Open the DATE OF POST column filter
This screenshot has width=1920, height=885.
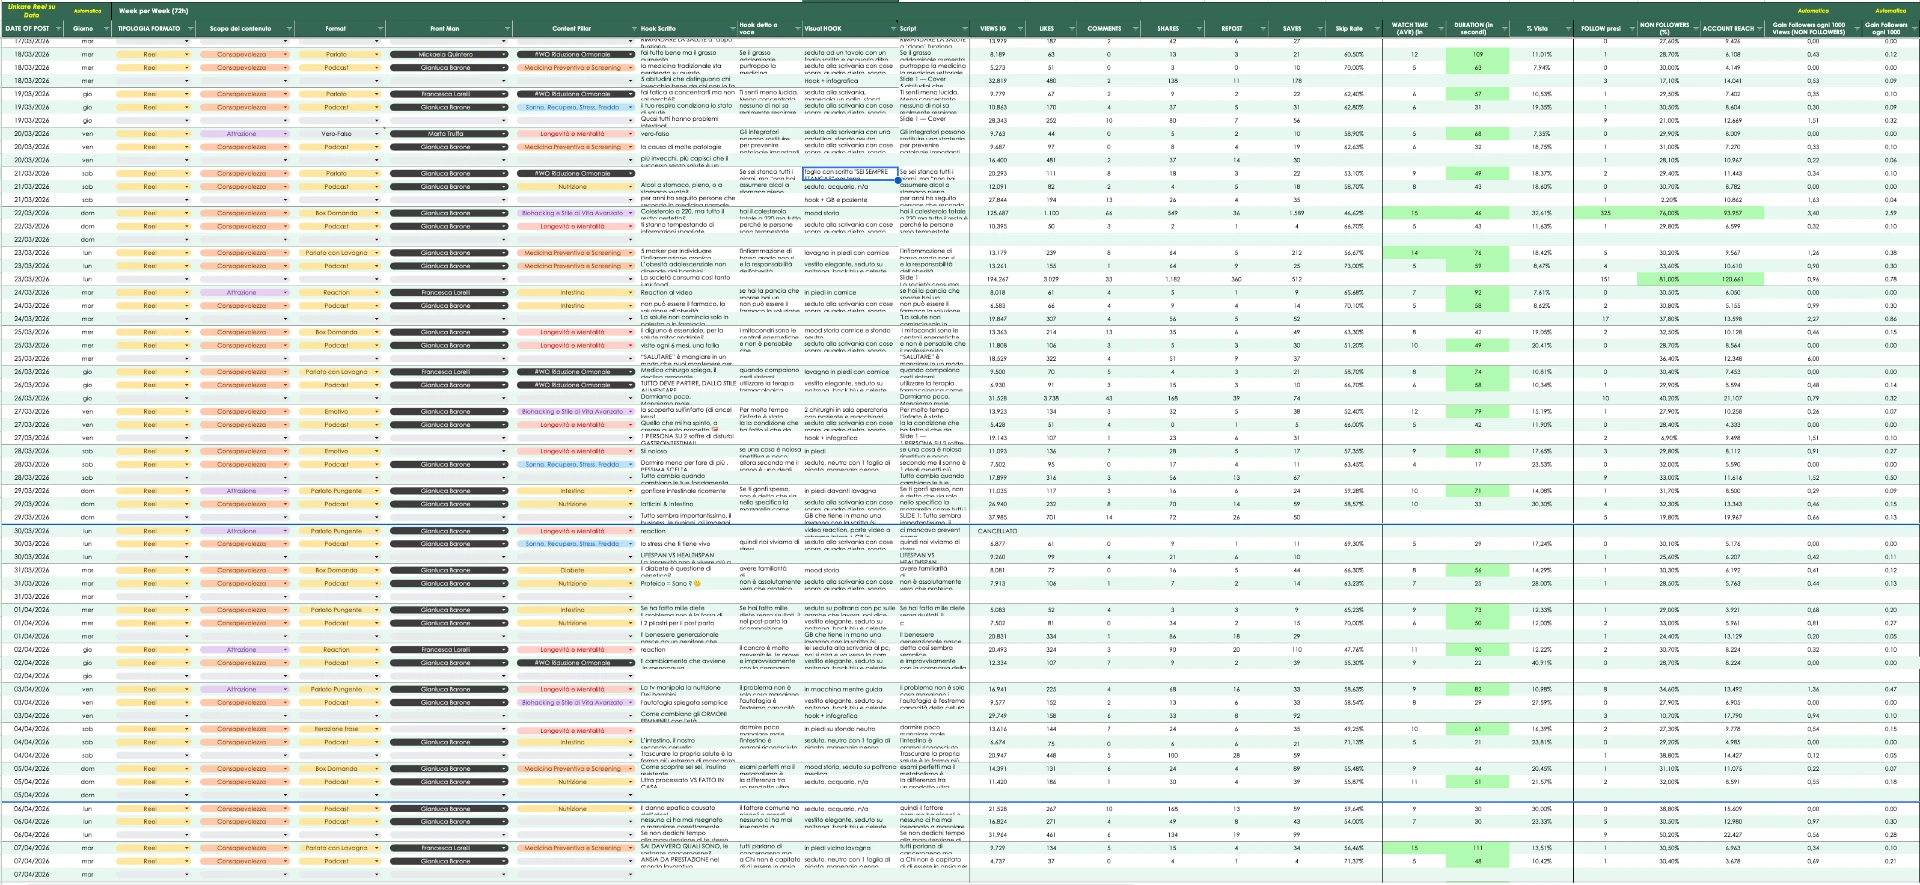tap(60, 29)
